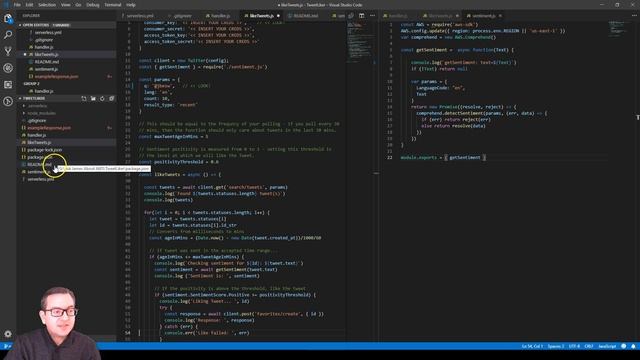This screenshot has height=360, width=640.
Task: Click the New File icon in TWEETLIKER header
Action: coord(84,98)
